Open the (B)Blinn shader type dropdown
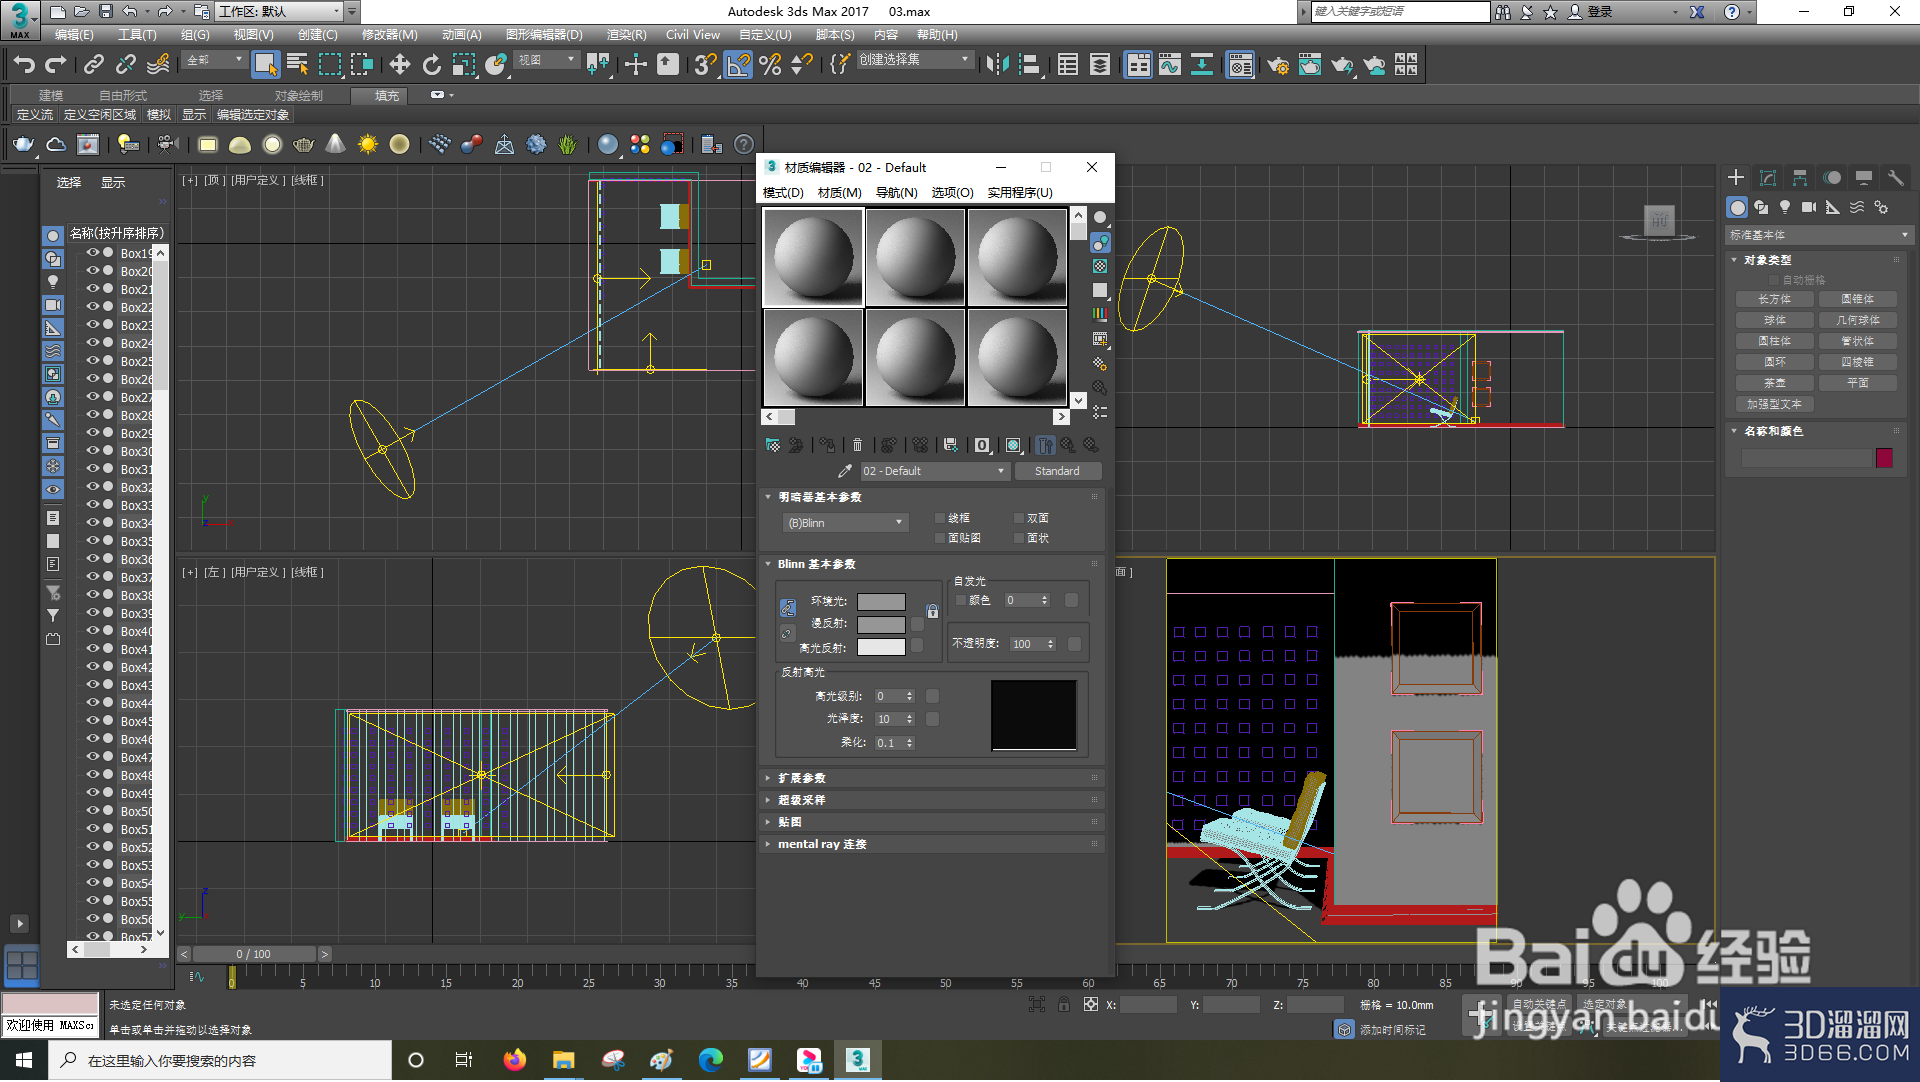This screenshot has height=1082, width=1920. (x=845, y=523)
